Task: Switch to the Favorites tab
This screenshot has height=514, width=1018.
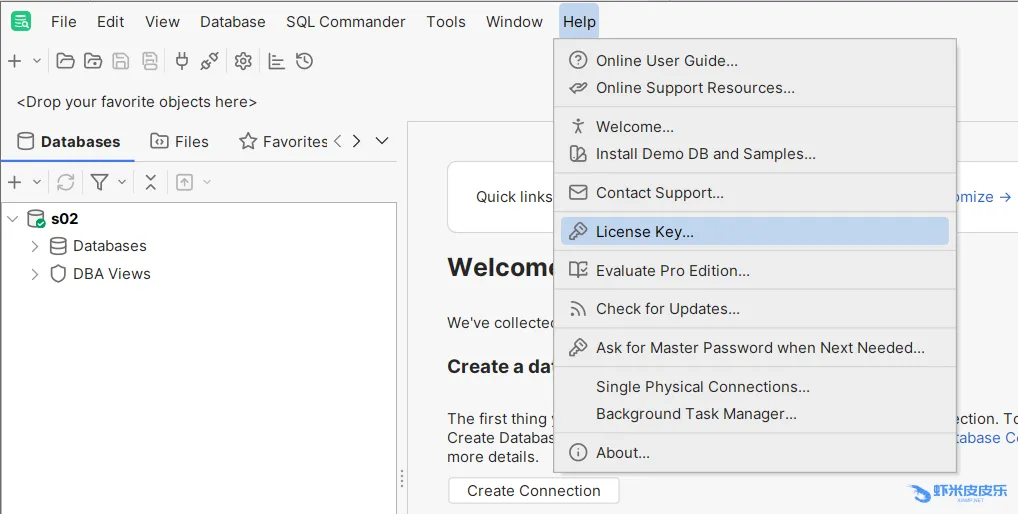Action: pyautogui.click(x=283, y=141)
